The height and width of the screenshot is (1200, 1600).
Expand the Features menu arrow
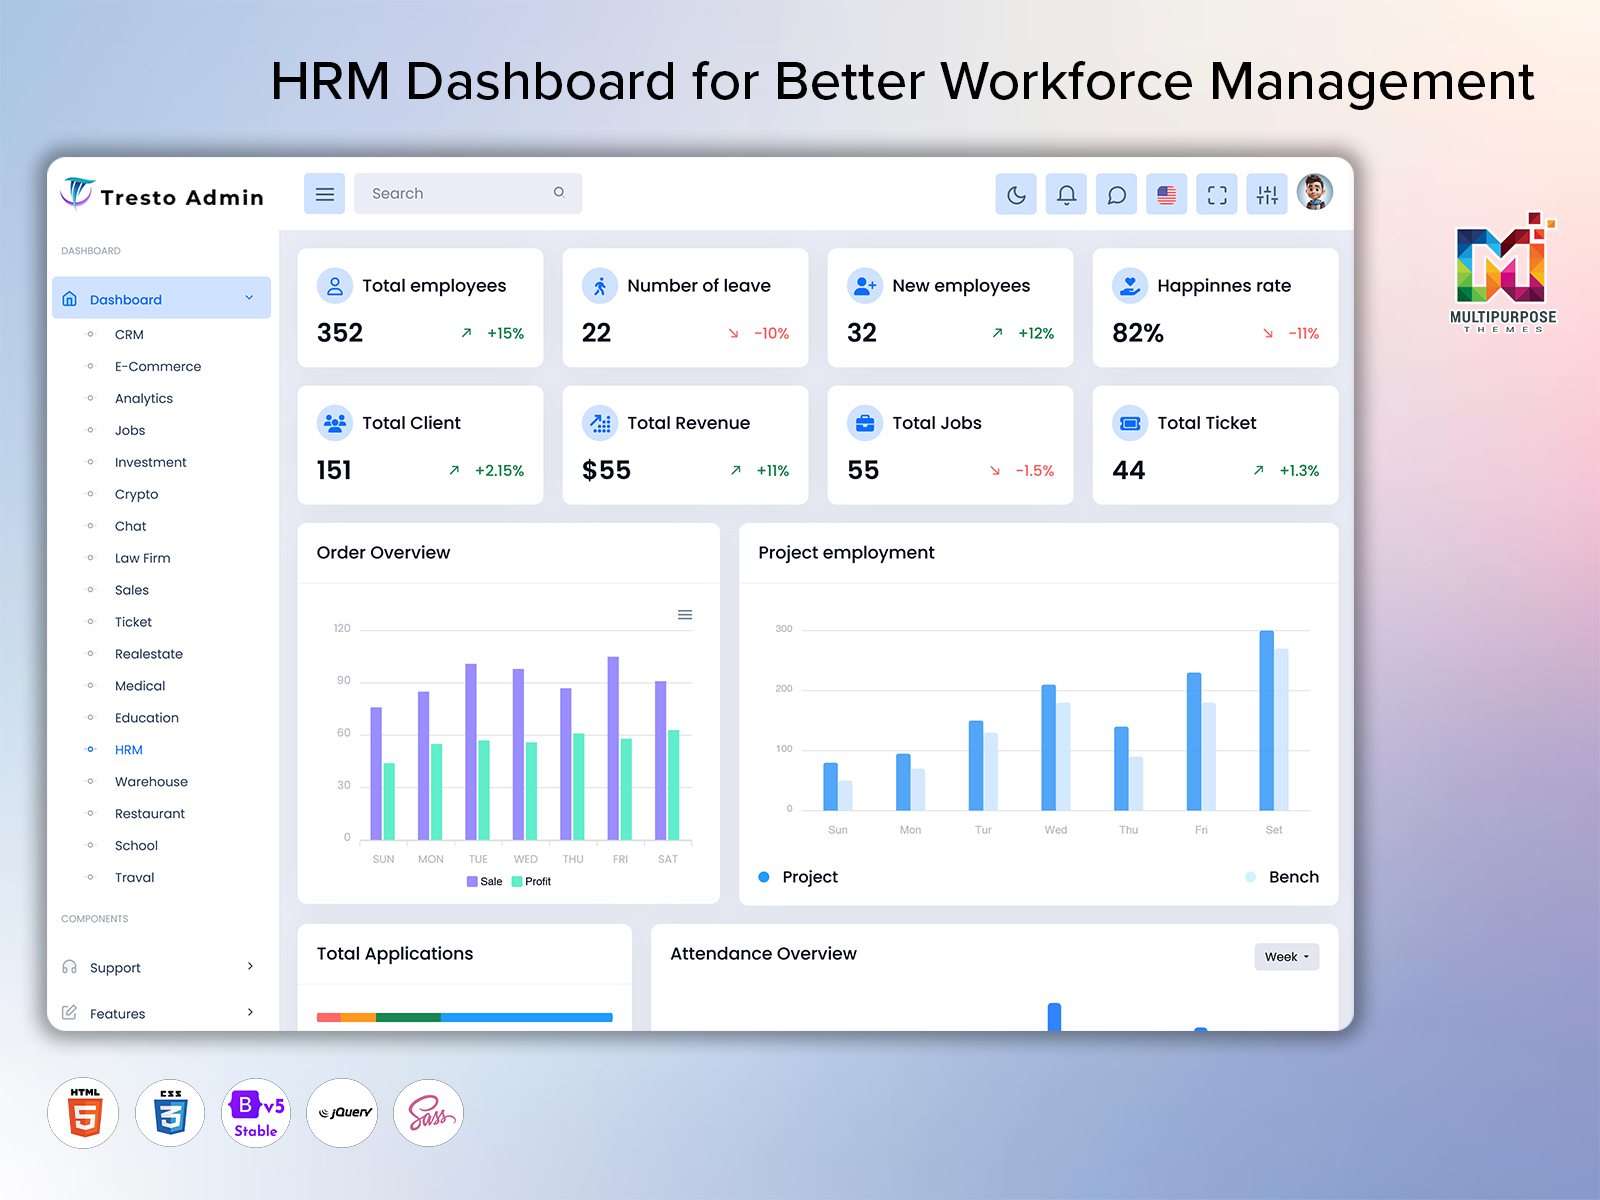click(x=250, y=1012)
